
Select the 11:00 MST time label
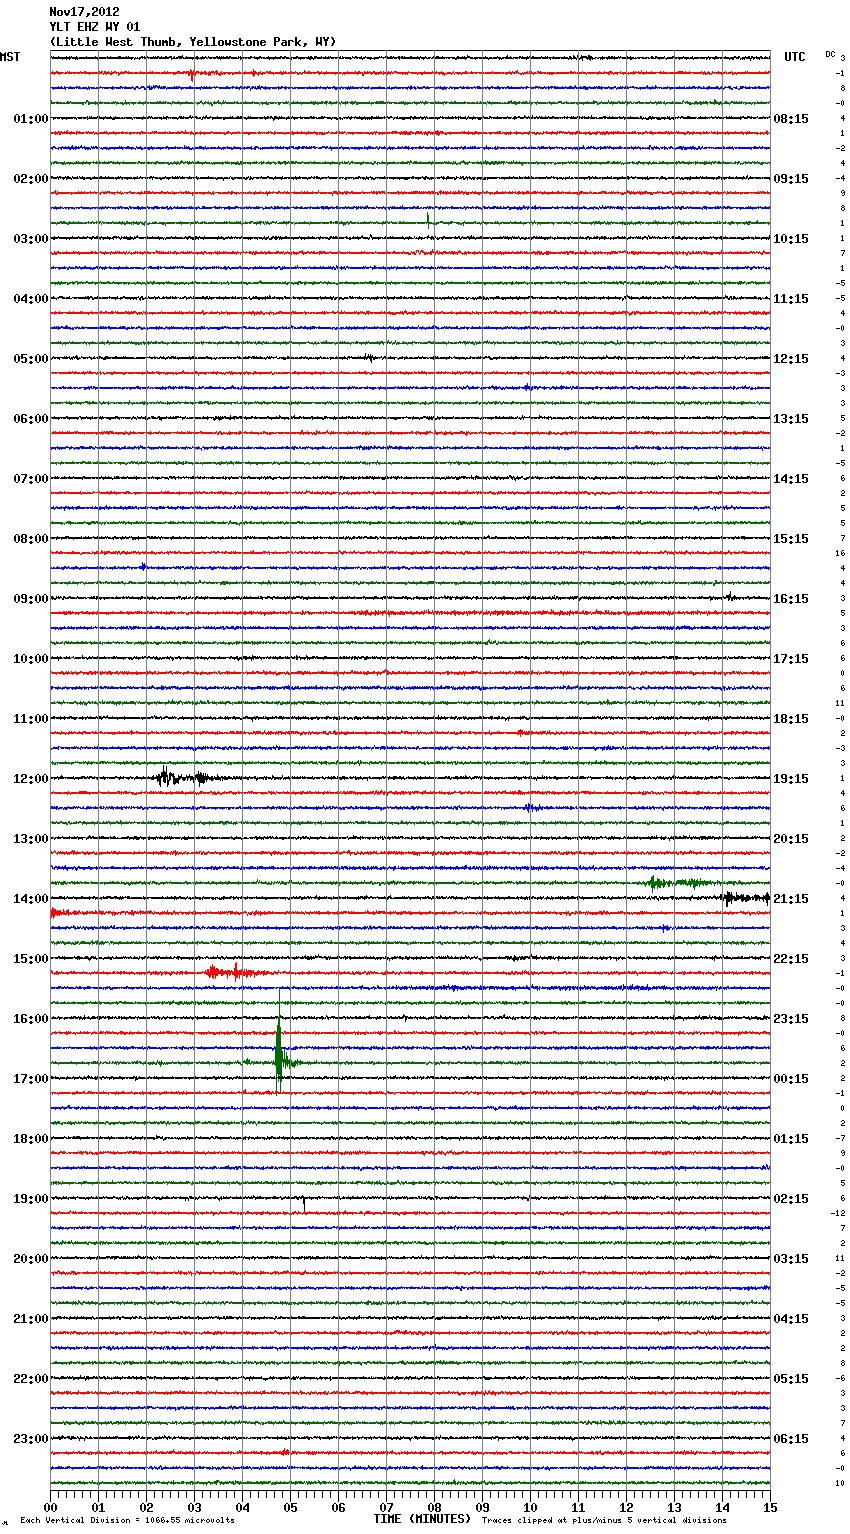tap(31, 719)
